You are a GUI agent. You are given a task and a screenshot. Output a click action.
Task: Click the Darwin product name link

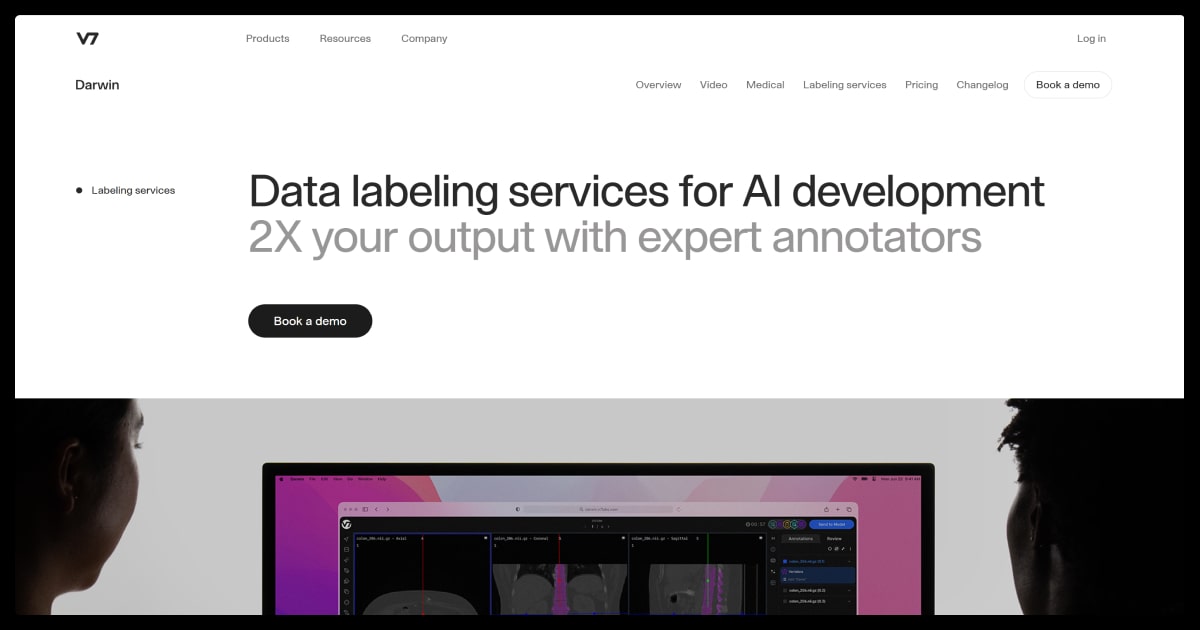coord(97,85)
